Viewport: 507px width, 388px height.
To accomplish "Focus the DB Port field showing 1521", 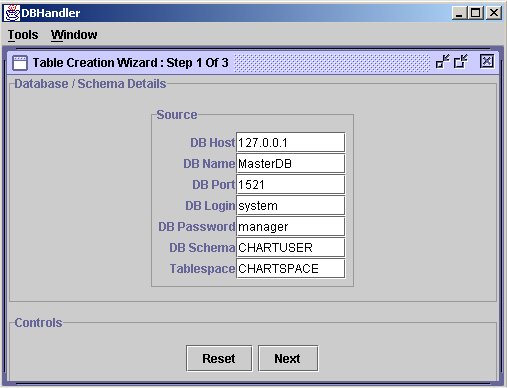I will point(291,184).
